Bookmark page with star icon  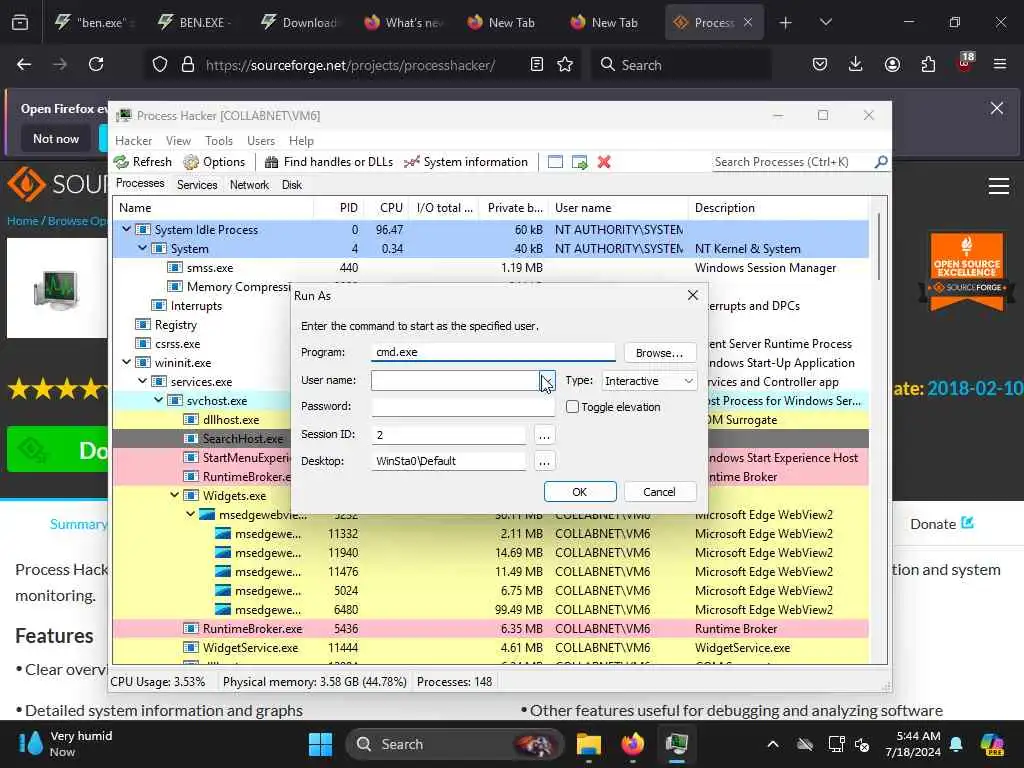click(x=565, y=64)
